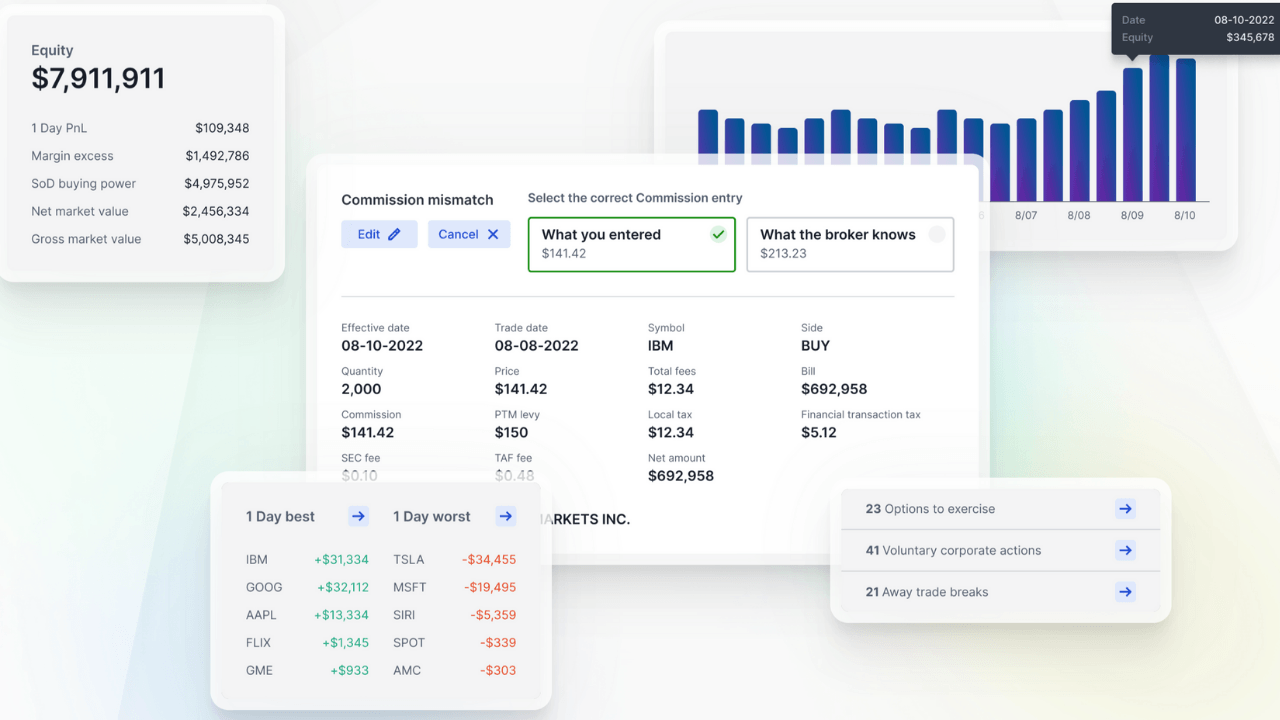1280x720 pixels.
Task: Click the X icon on Cancel button
Action: click(x=493, y=234)
